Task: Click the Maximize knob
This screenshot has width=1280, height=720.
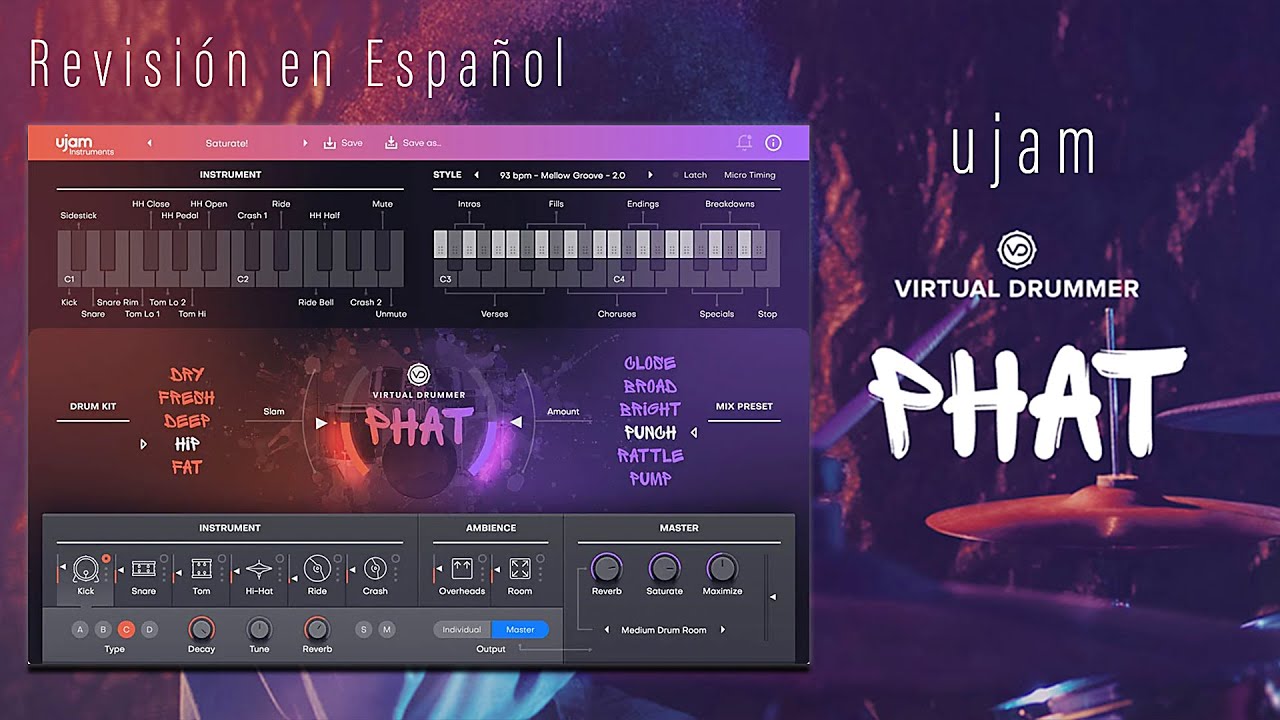Action: coord(722,569)
